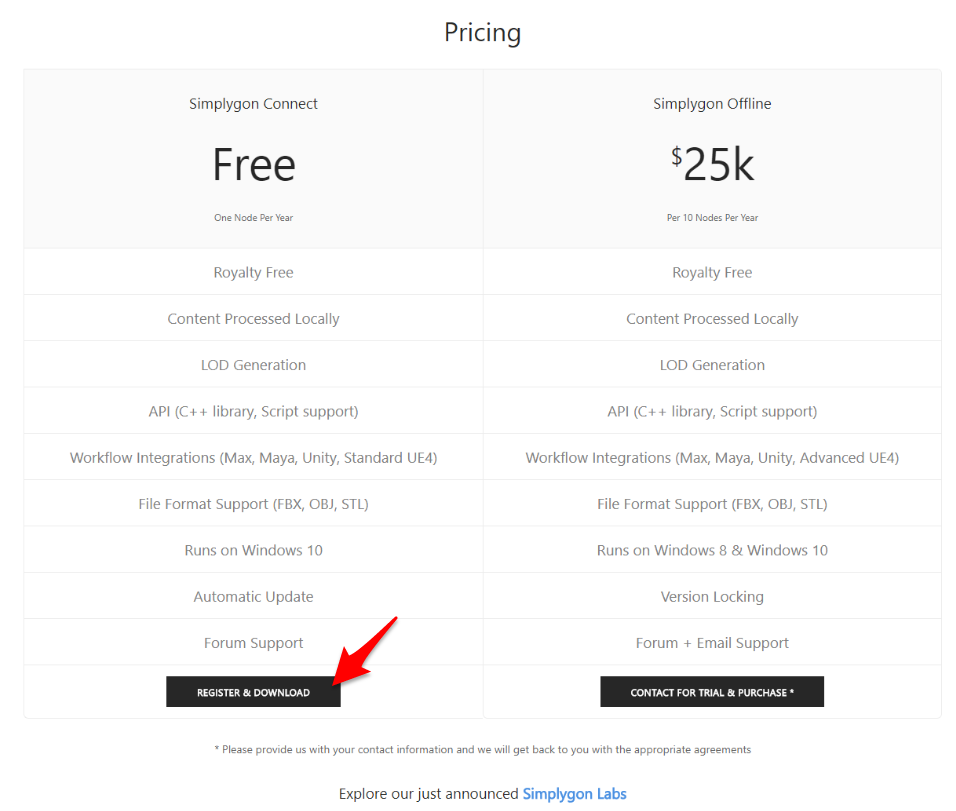The height and width of the screenshot is (811, 956).
Task: Click the Simplygon Connect plan title
Action: click(x=253, y=104)
